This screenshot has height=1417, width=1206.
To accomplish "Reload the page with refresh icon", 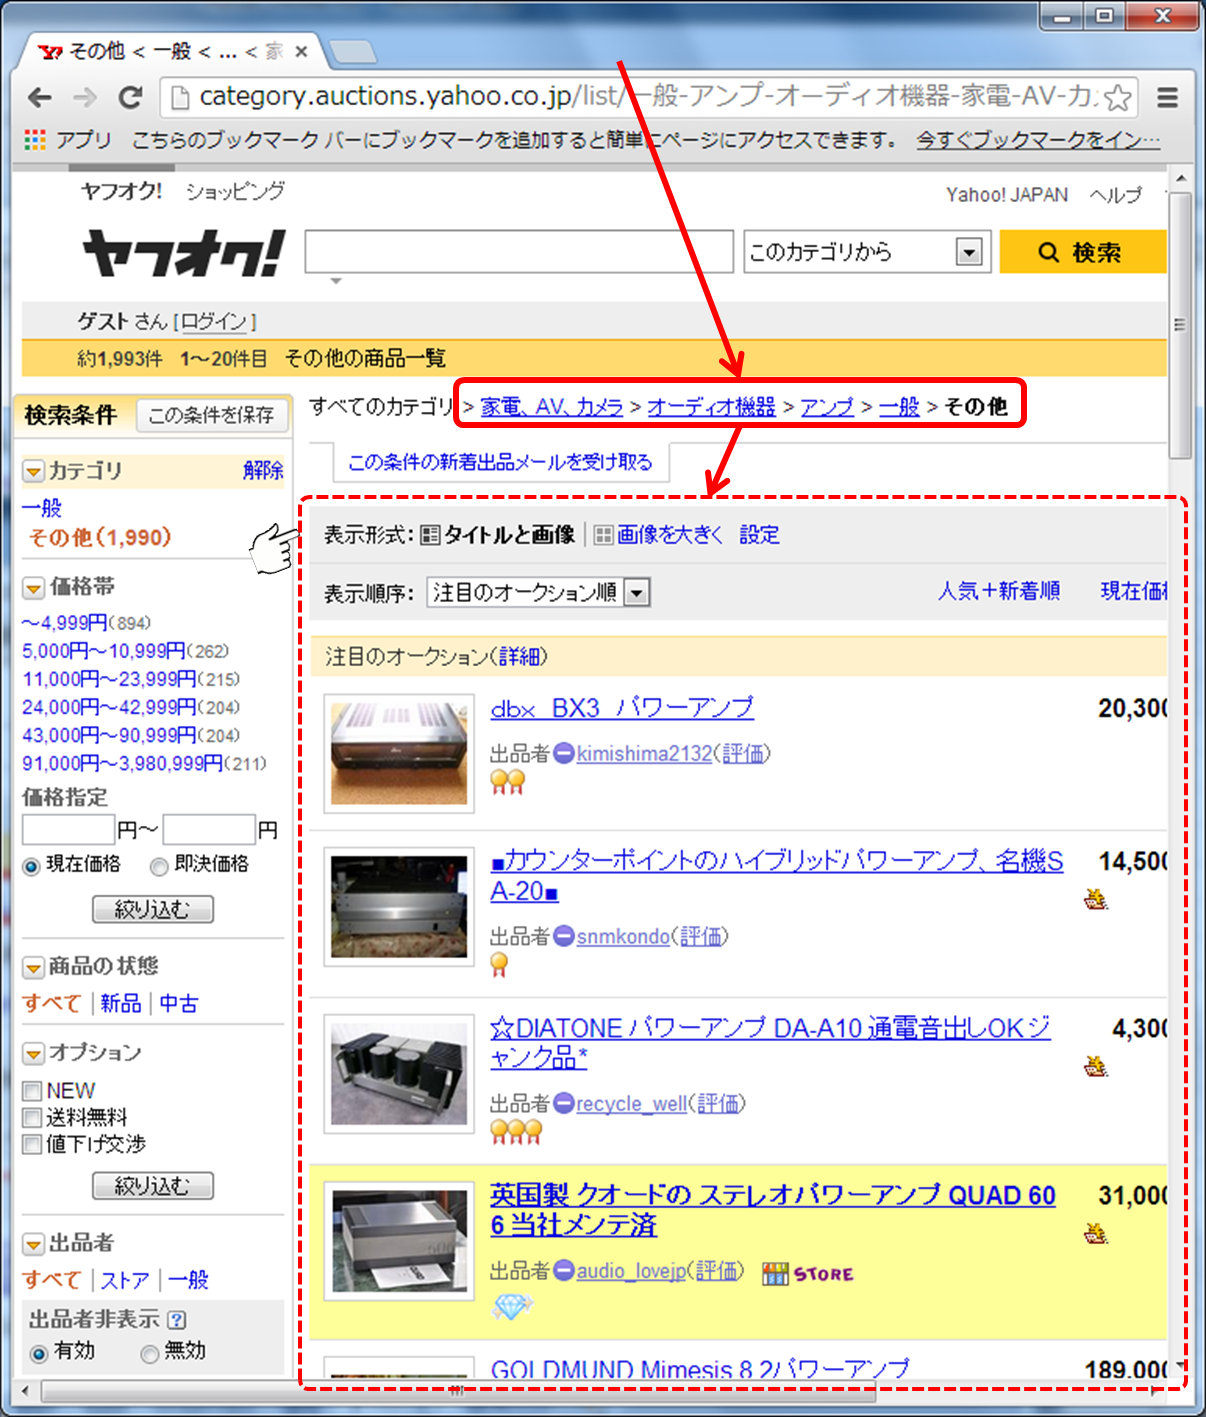I will point(130,98).
